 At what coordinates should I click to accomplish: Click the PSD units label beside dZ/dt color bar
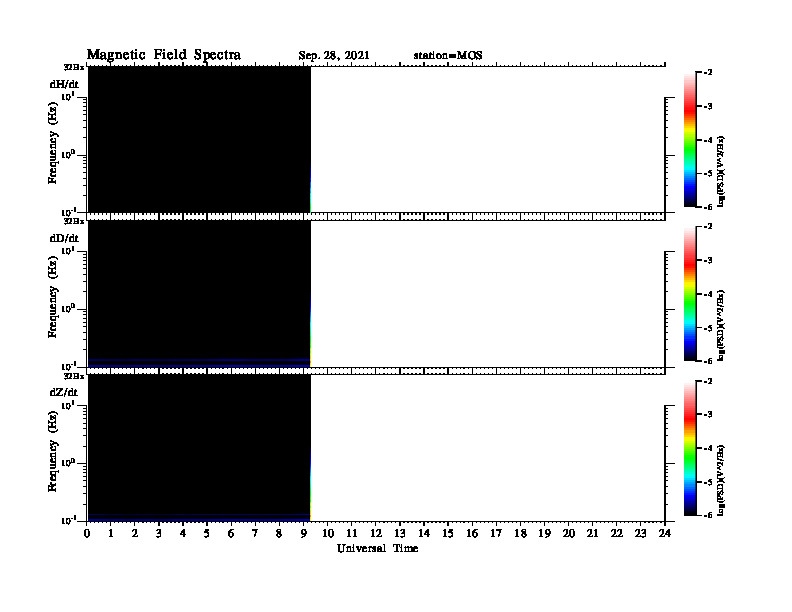721,480
